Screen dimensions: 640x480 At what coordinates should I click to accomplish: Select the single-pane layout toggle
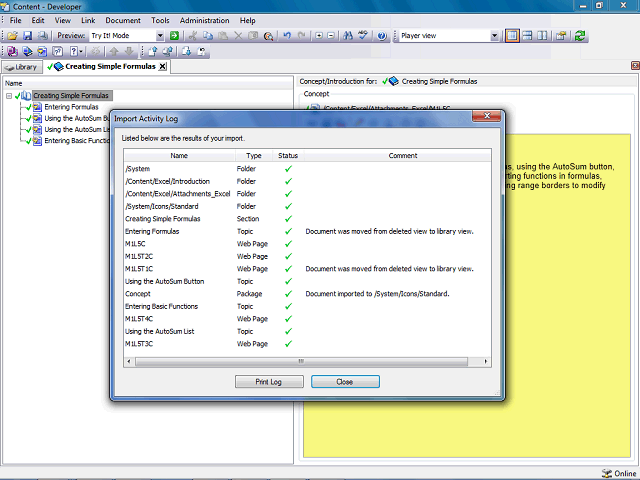[512, 36]
